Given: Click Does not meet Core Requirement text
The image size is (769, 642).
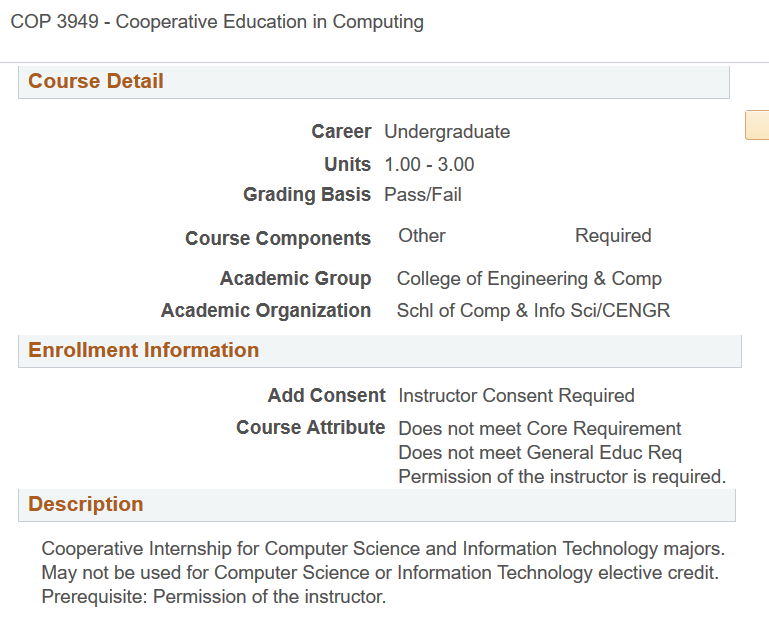Looking at the screenshot, I should [540, 429].
